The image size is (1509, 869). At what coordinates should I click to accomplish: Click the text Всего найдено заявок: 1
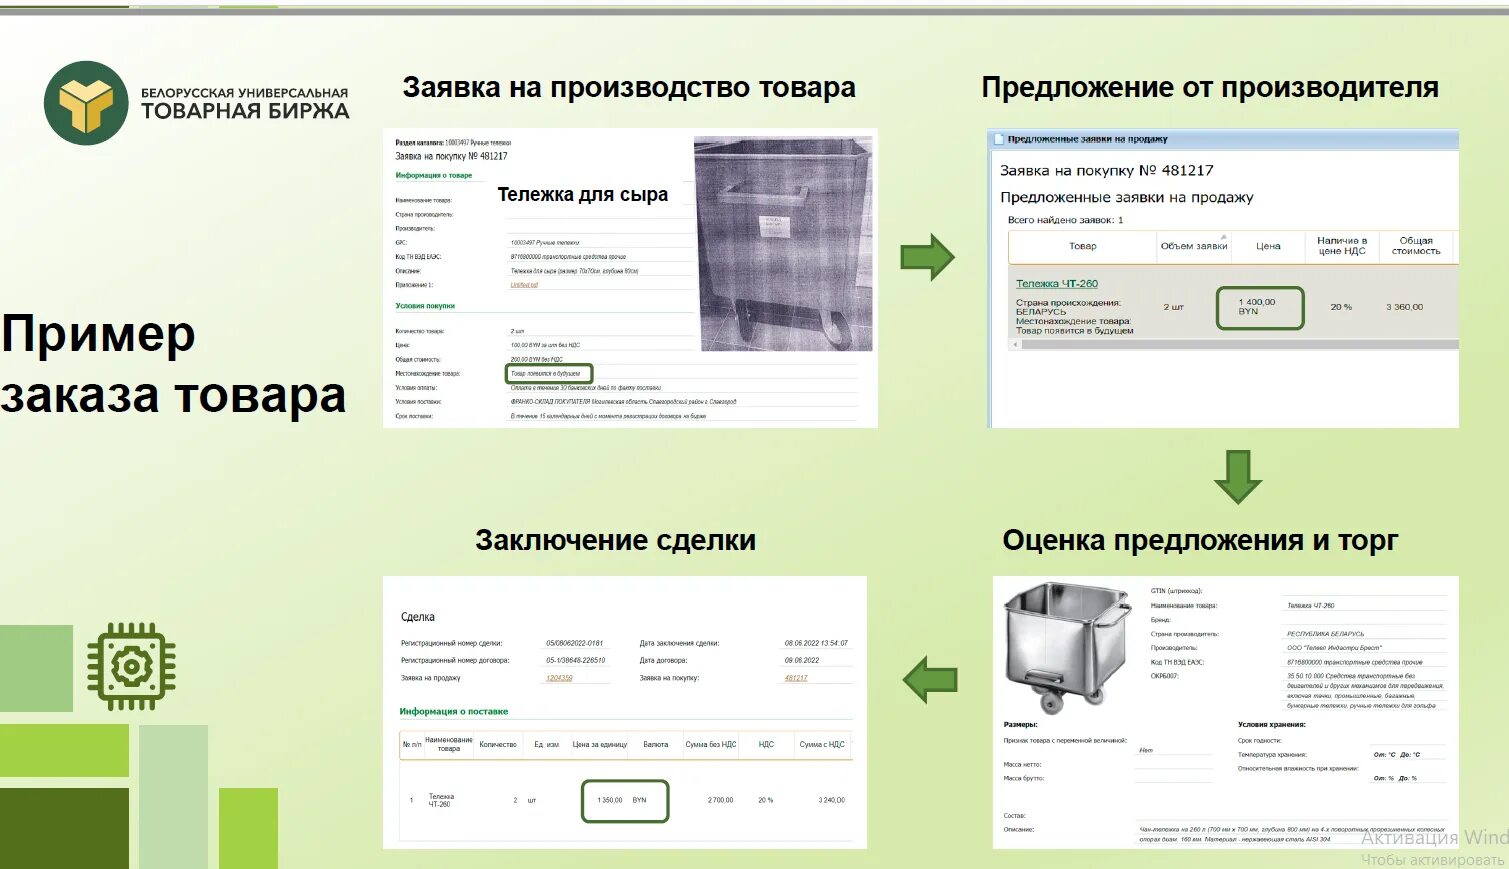coord(1065,220)
